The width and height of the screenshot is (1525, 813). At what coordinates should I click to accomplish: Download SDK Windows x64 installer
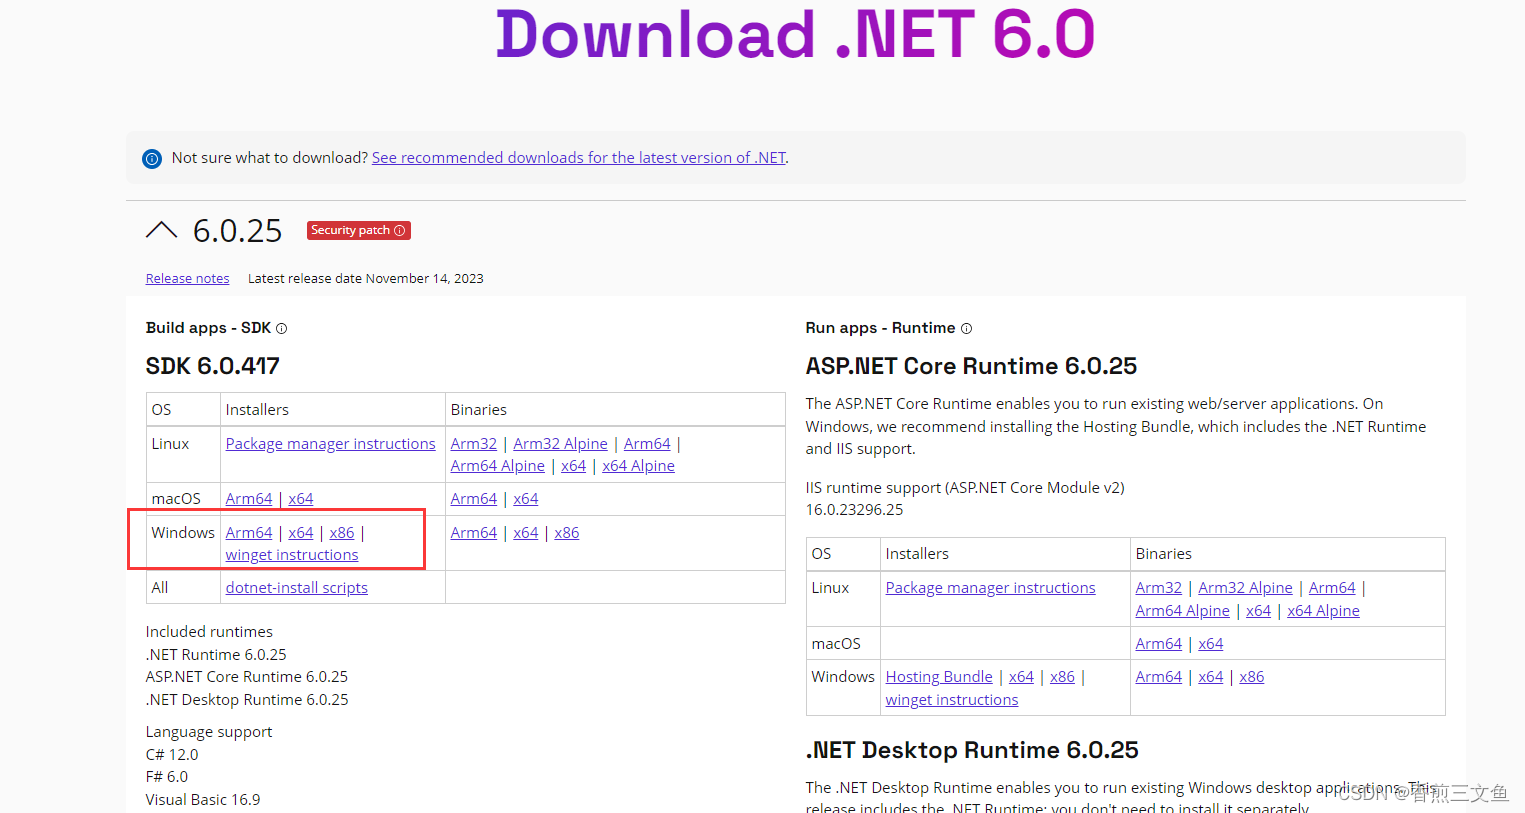(x=301, y=533)
